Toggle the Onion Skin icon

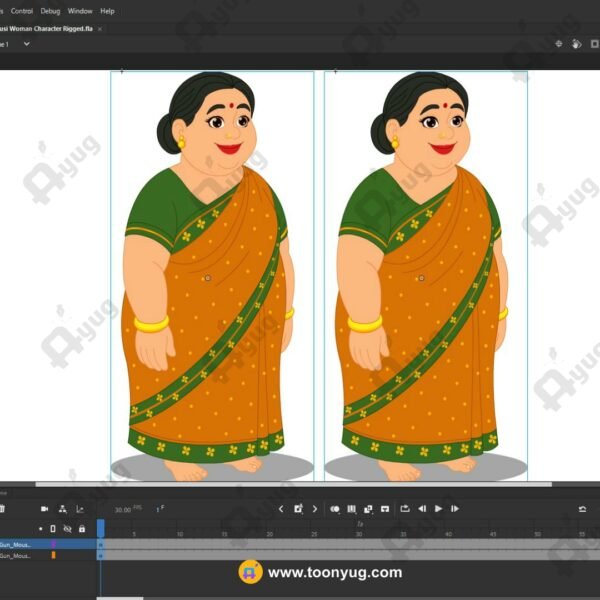[x=335, y=509]
